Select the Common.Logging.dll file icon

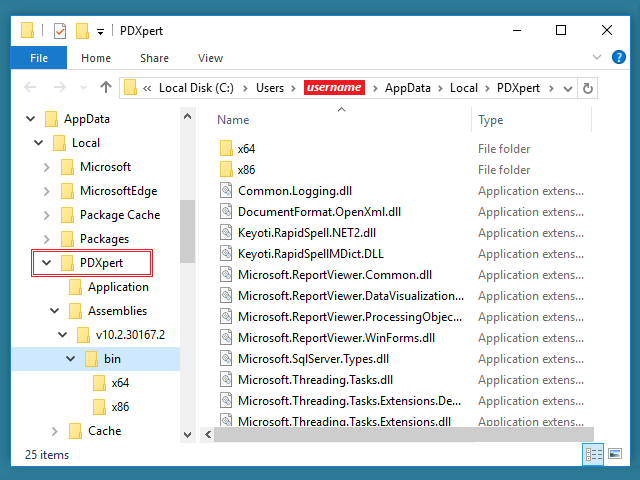point(226,190)
